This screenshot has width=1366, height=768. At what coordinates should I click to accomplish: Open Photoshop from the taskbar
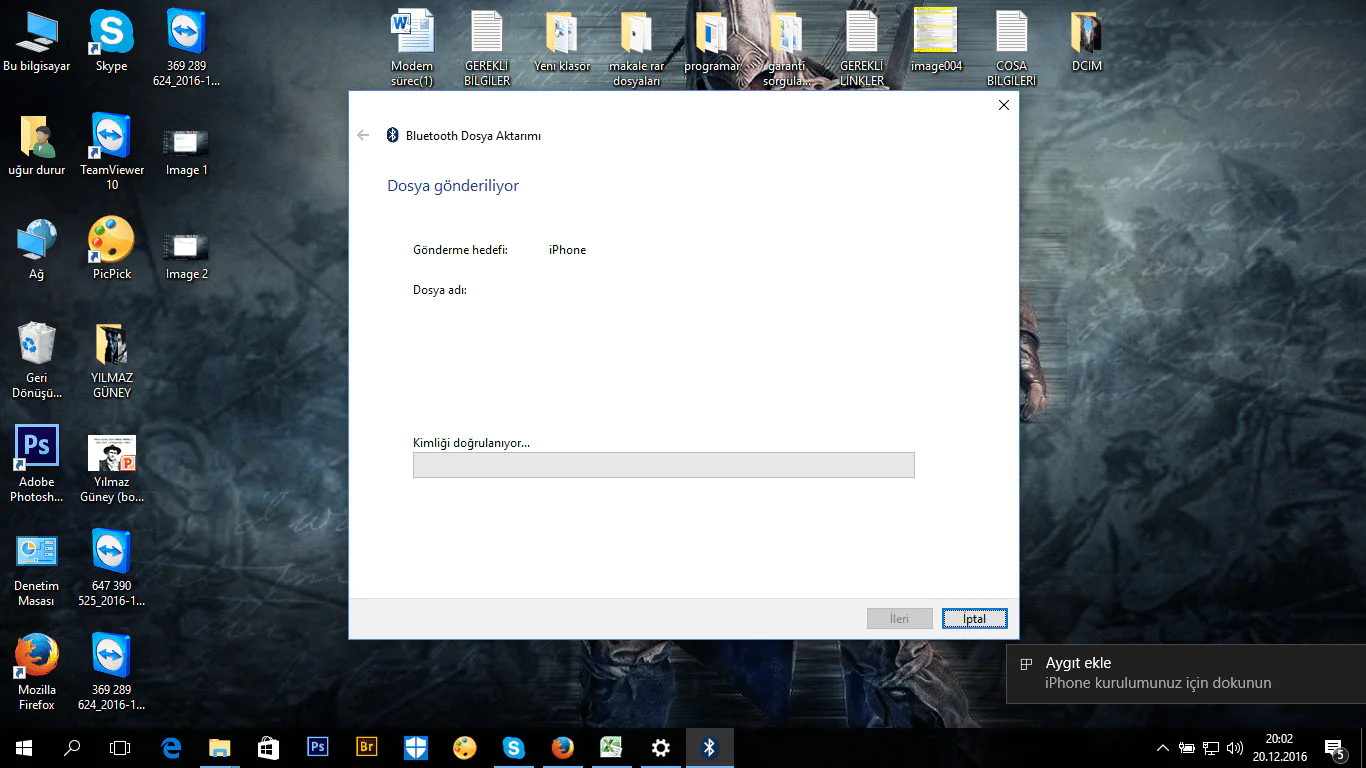tap(318, 747)
